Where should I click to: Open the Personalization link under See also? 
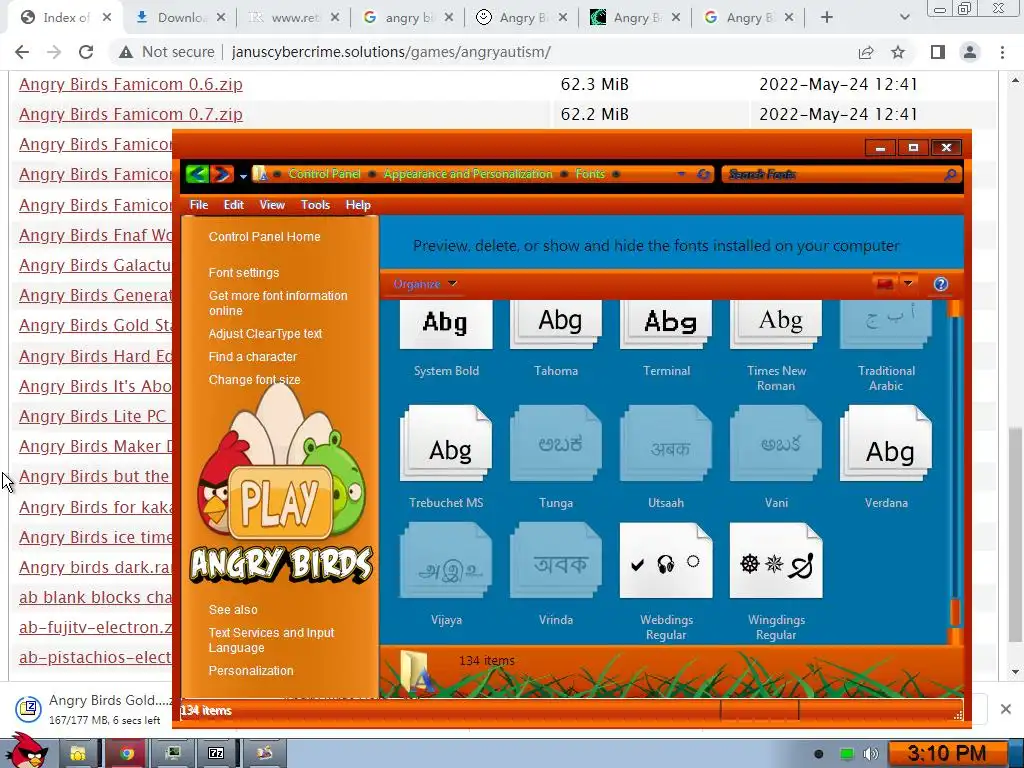tap(251, 671)
